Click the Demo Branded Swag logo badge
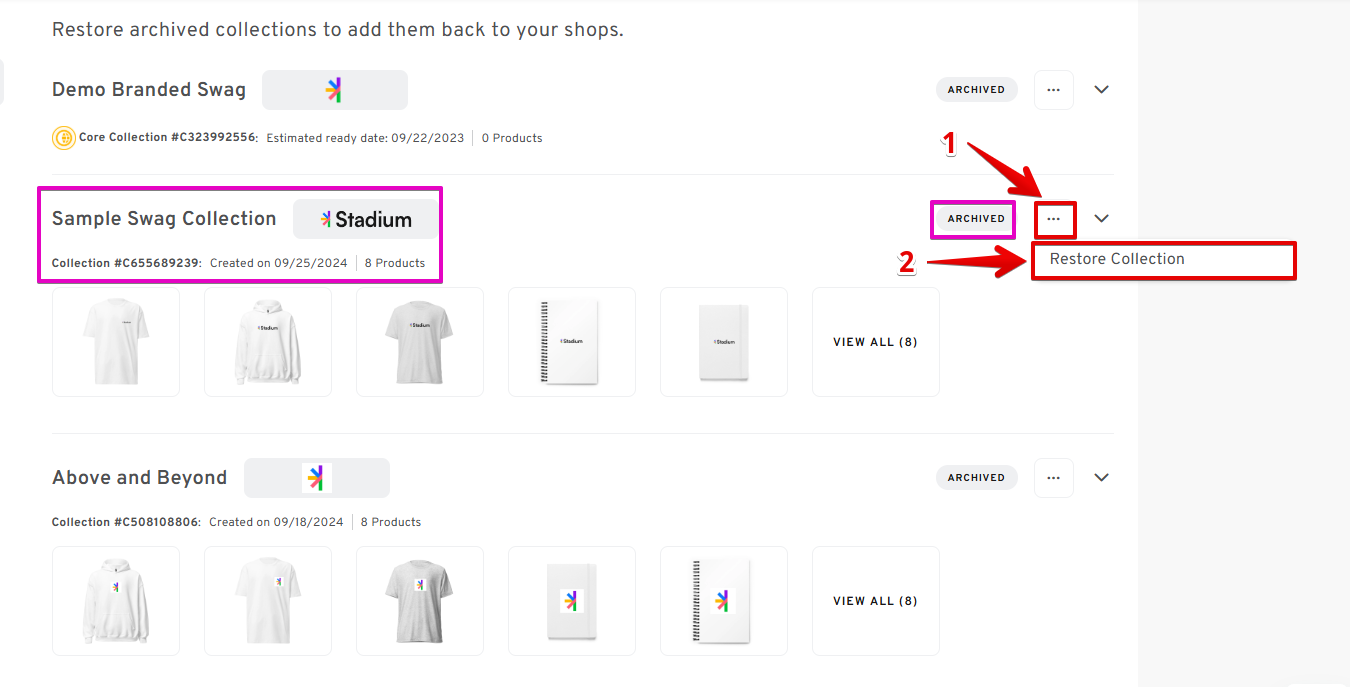1350x687 pixels. (334, 90)
